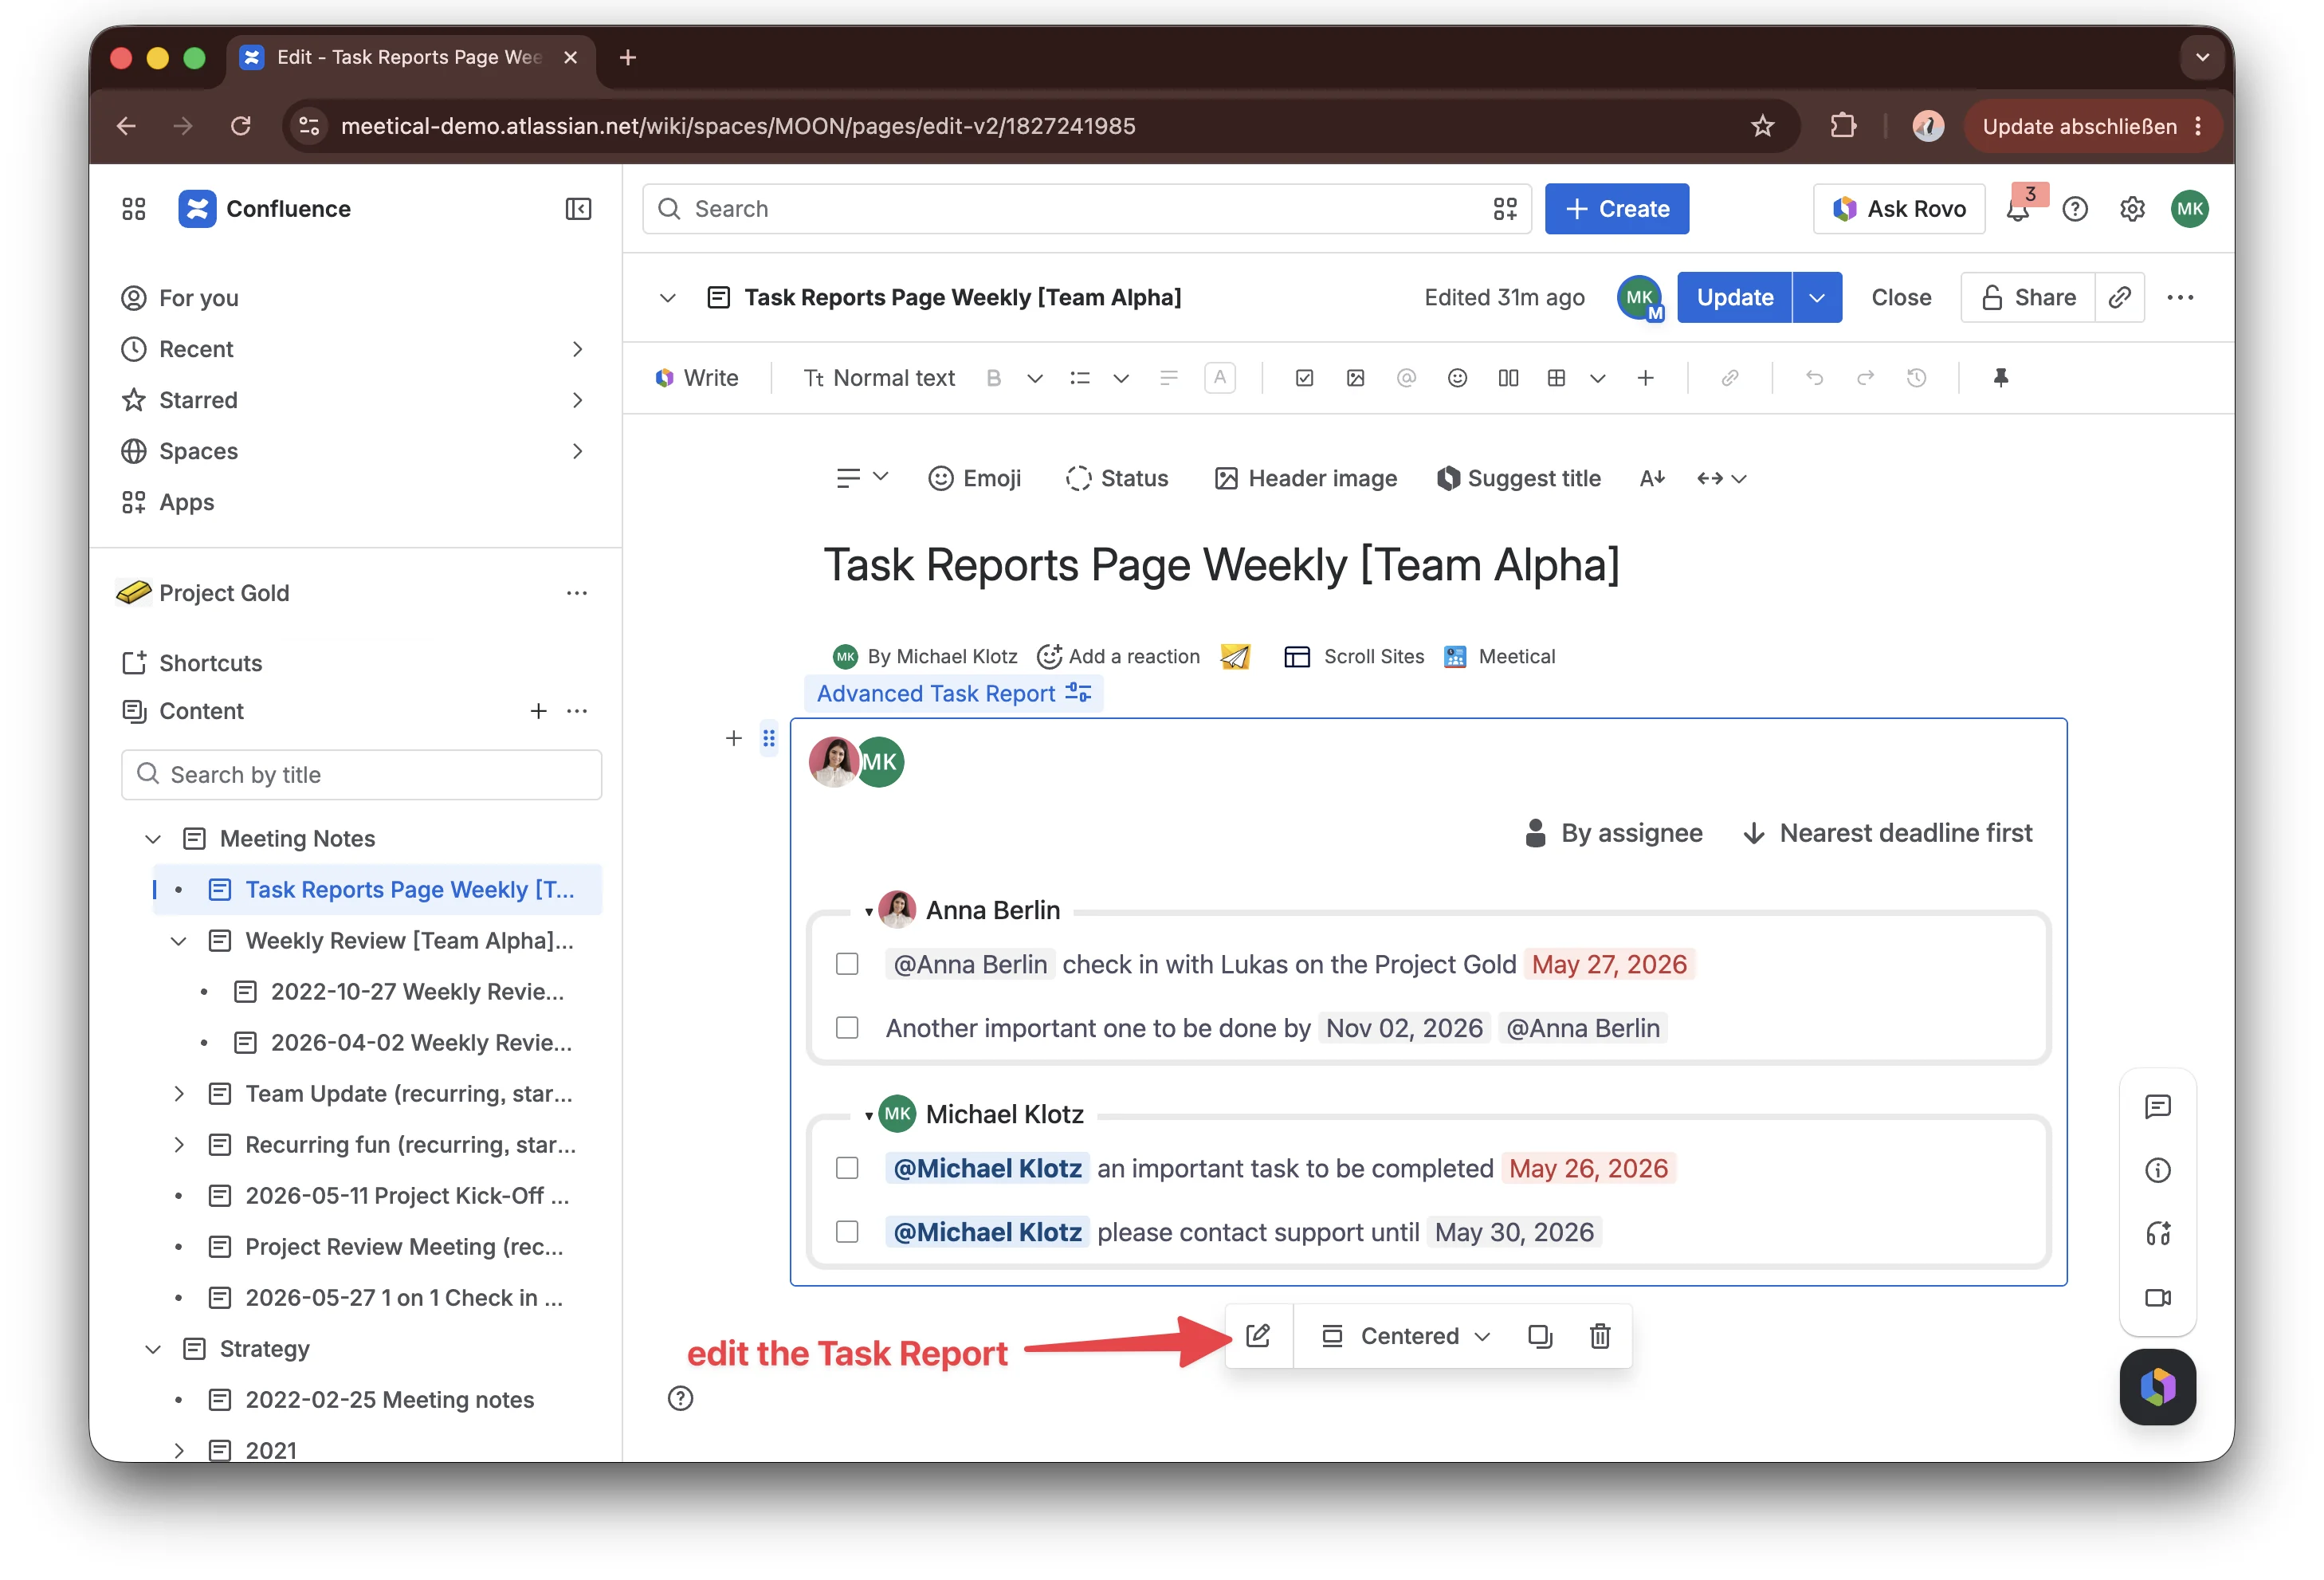2324x1580 pixels.
Task: Bookmark page with the star icon in the address bar
Action: [1762, 126]
